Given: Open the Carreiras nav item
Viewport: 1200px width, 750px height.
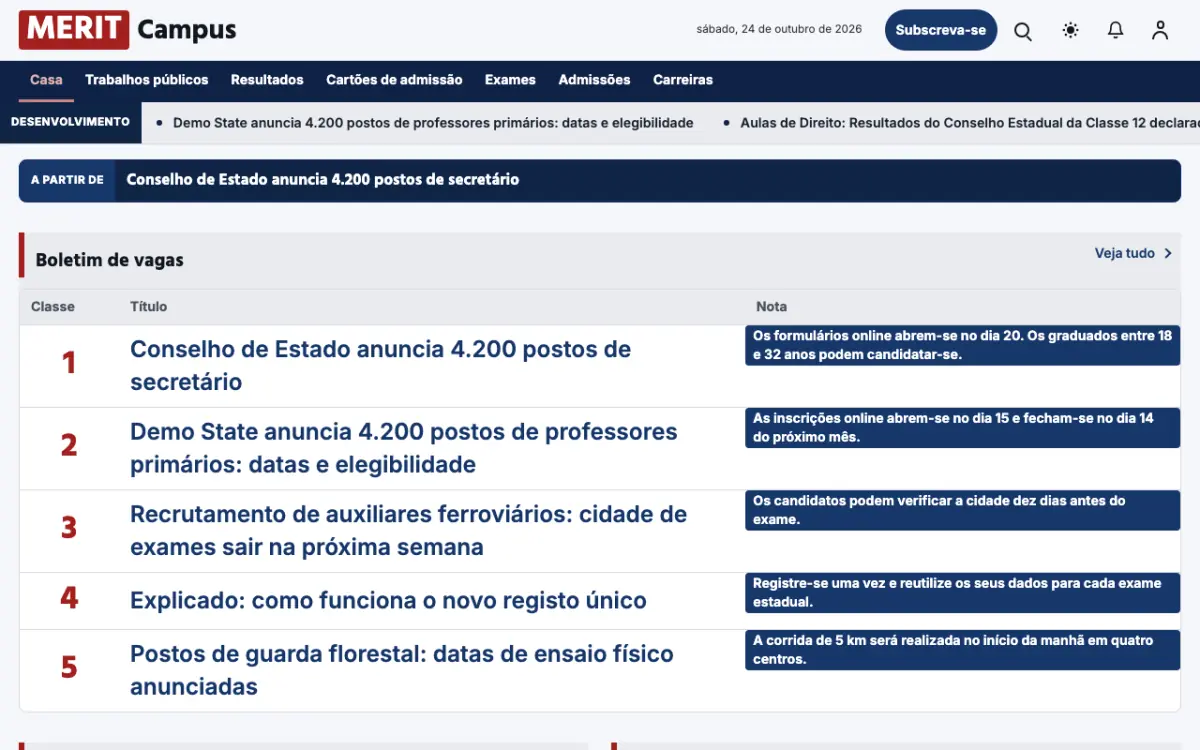Looking at the screenshot, I should pyautogui.click(x=683, y=80).
